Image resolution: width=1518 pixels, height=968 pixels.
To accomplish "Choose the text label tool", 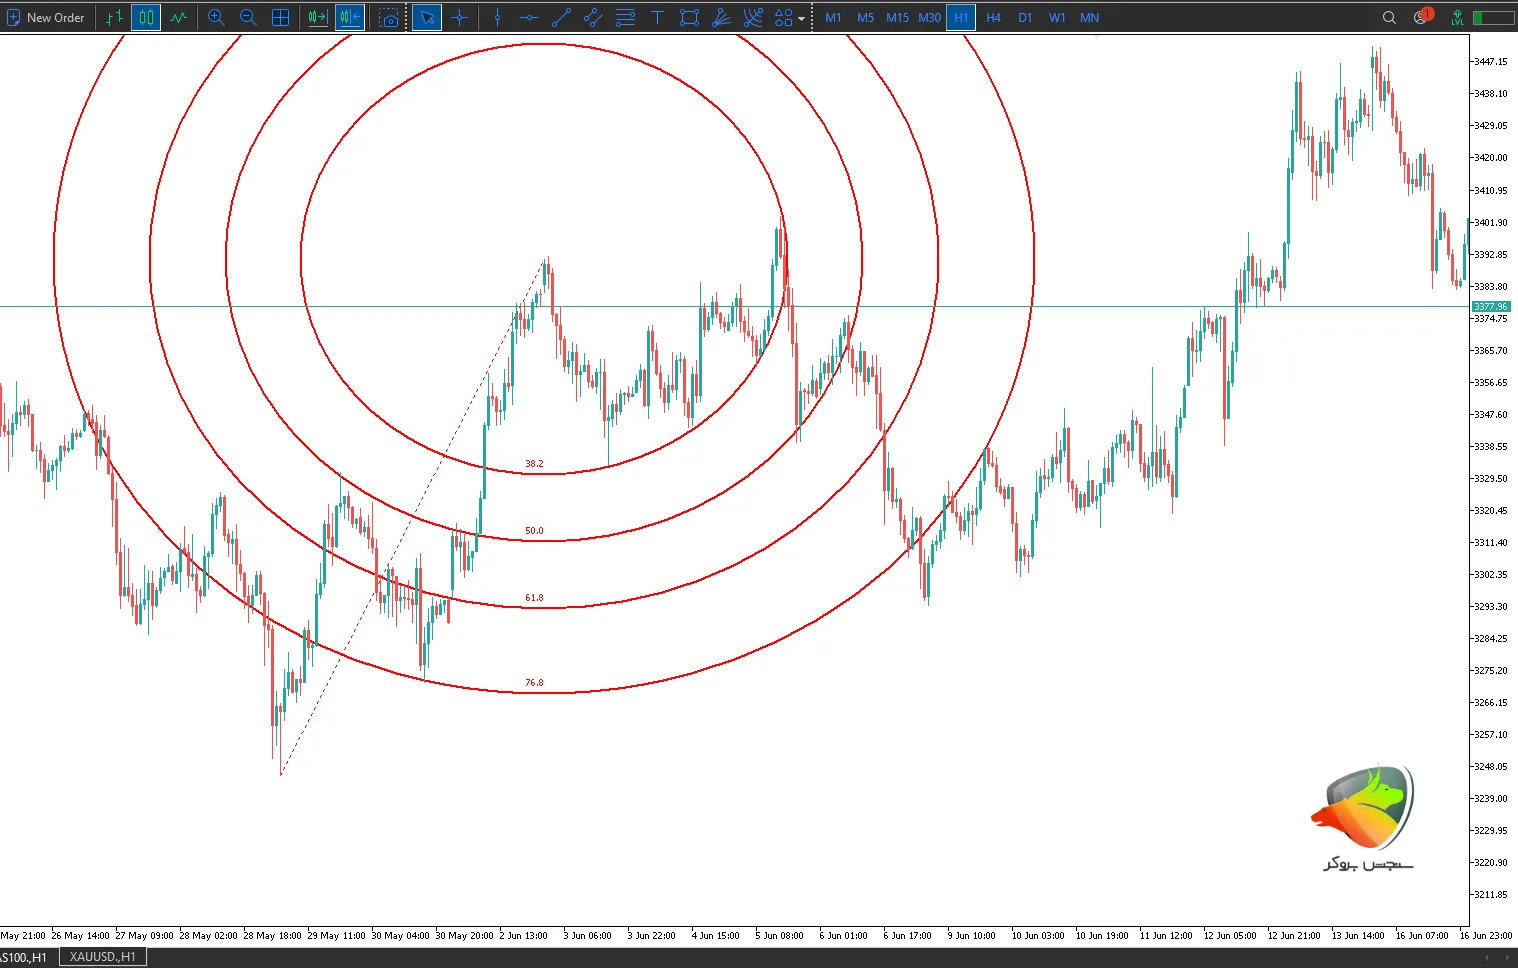I will click(x=657, y=17).
